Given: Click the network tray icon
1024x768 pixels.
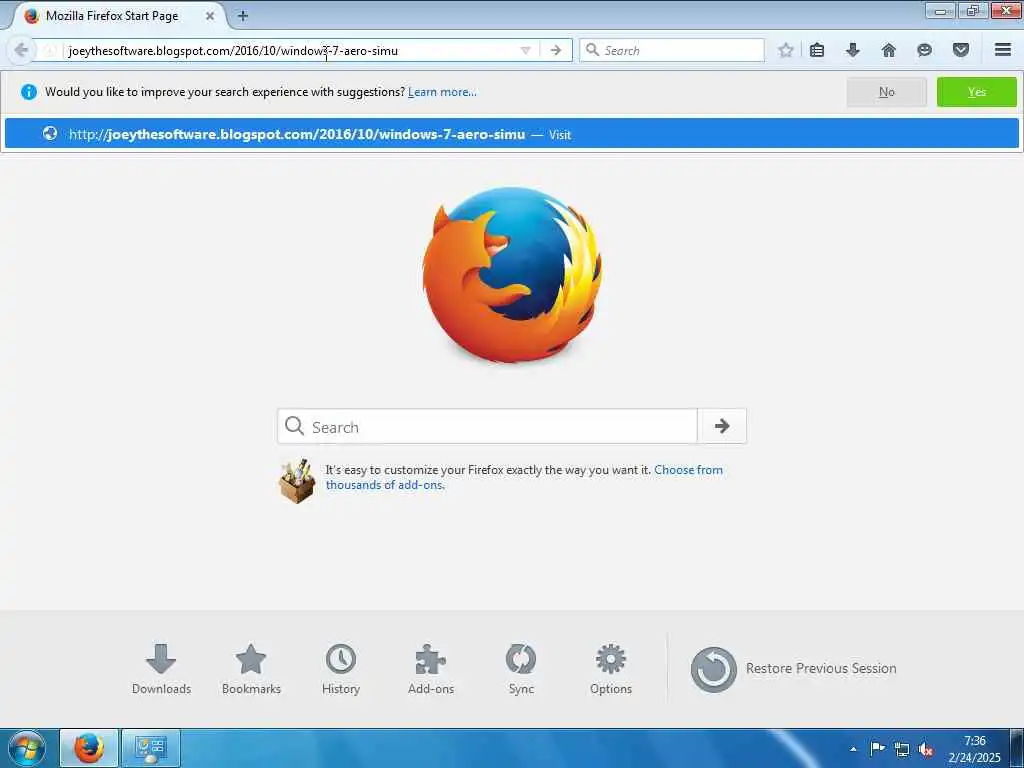Looking at the screenshot, I should [x=902, y=749].
